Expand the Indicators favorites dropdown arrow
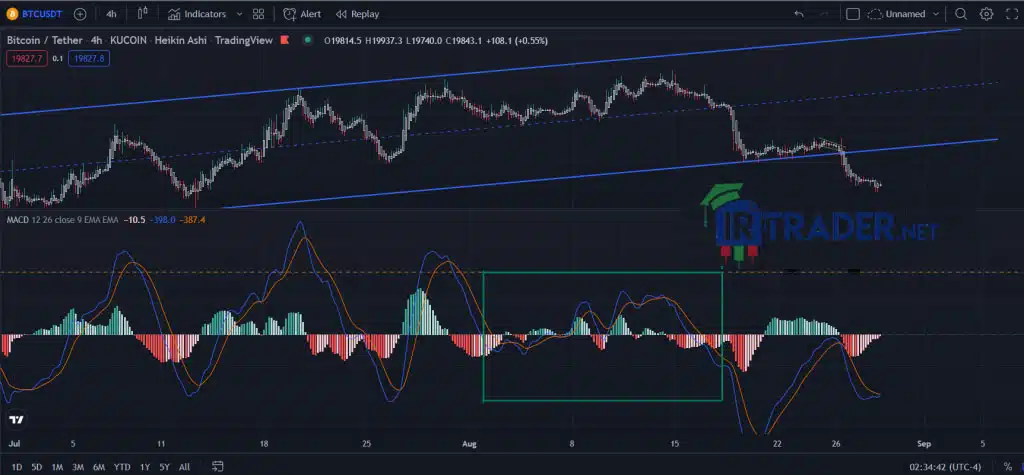This screenshot has height=475, width=1024. click(x=238, y=14)
